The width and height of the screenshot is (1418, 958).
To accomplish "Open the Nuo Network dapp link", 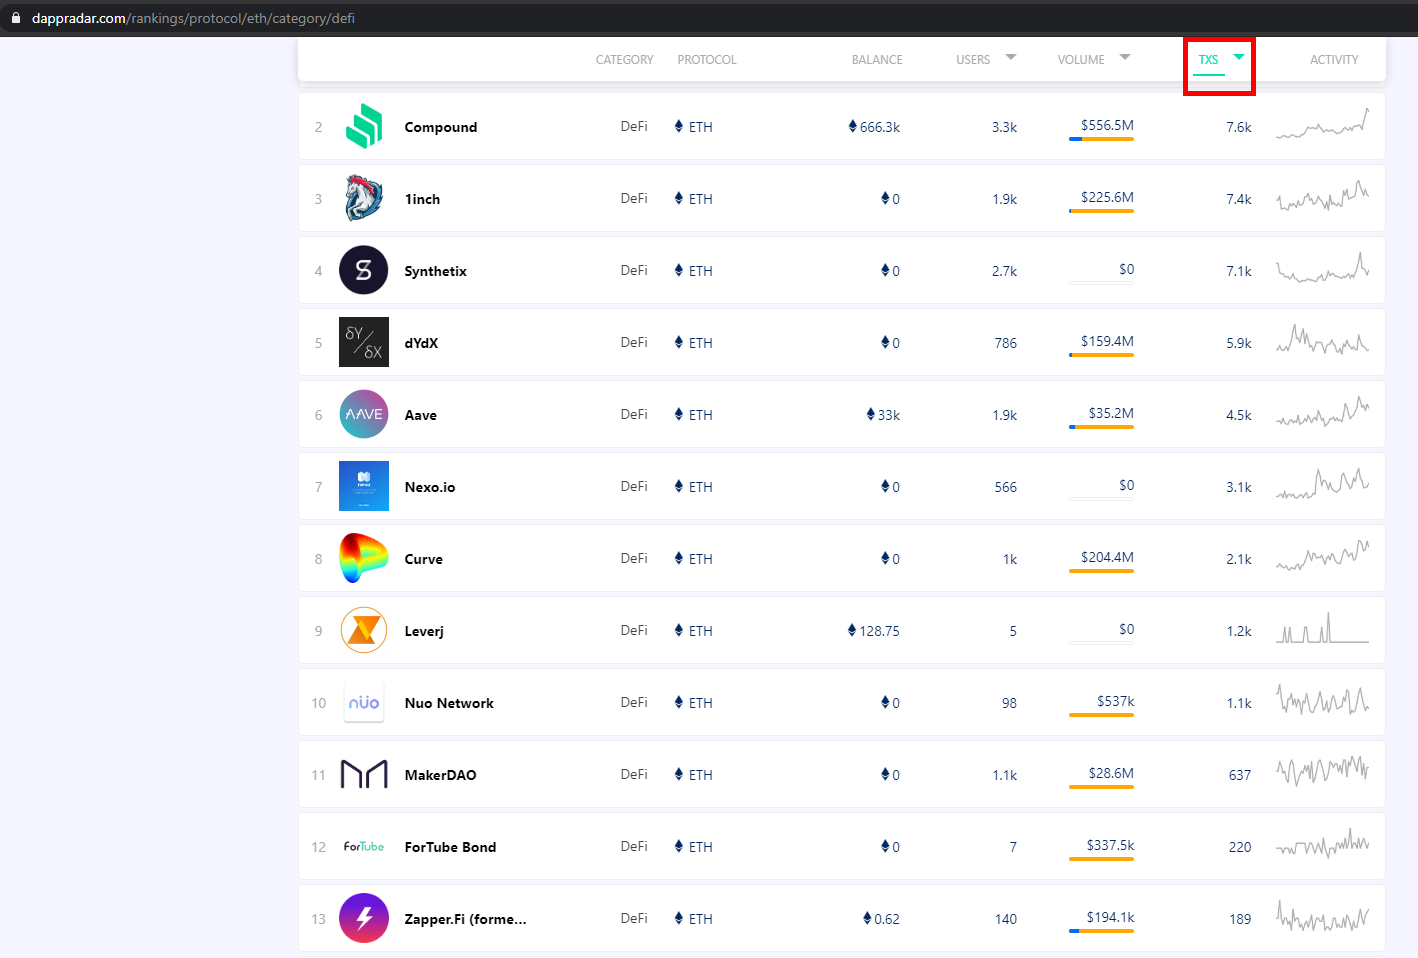I will click(x=449, y=703).
